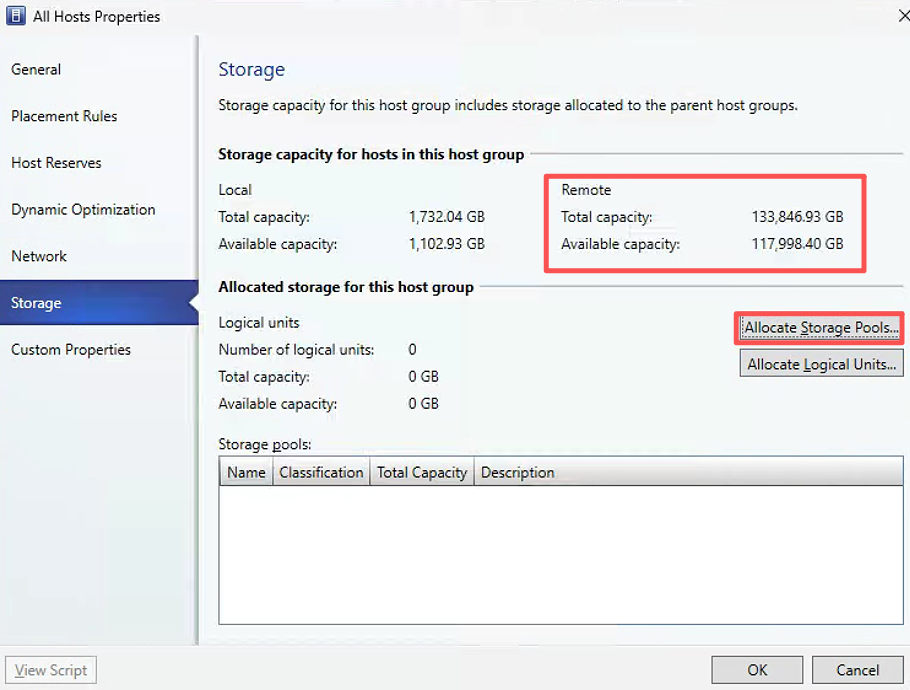Sort by Classification column header
910x690 pixels.
tap(321, 472)
